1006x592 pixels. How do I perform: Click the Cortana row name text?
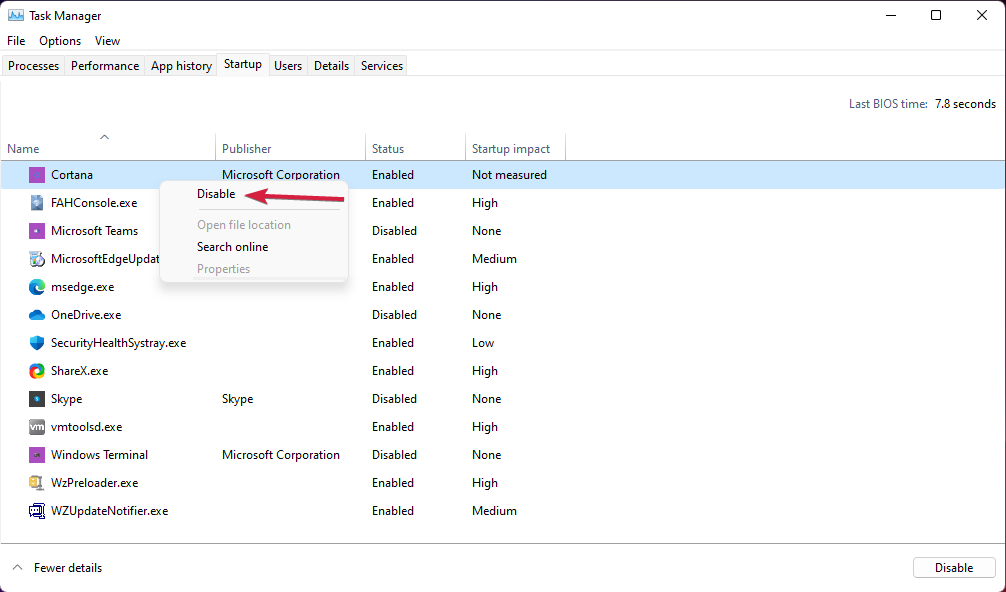click(72, 174)
